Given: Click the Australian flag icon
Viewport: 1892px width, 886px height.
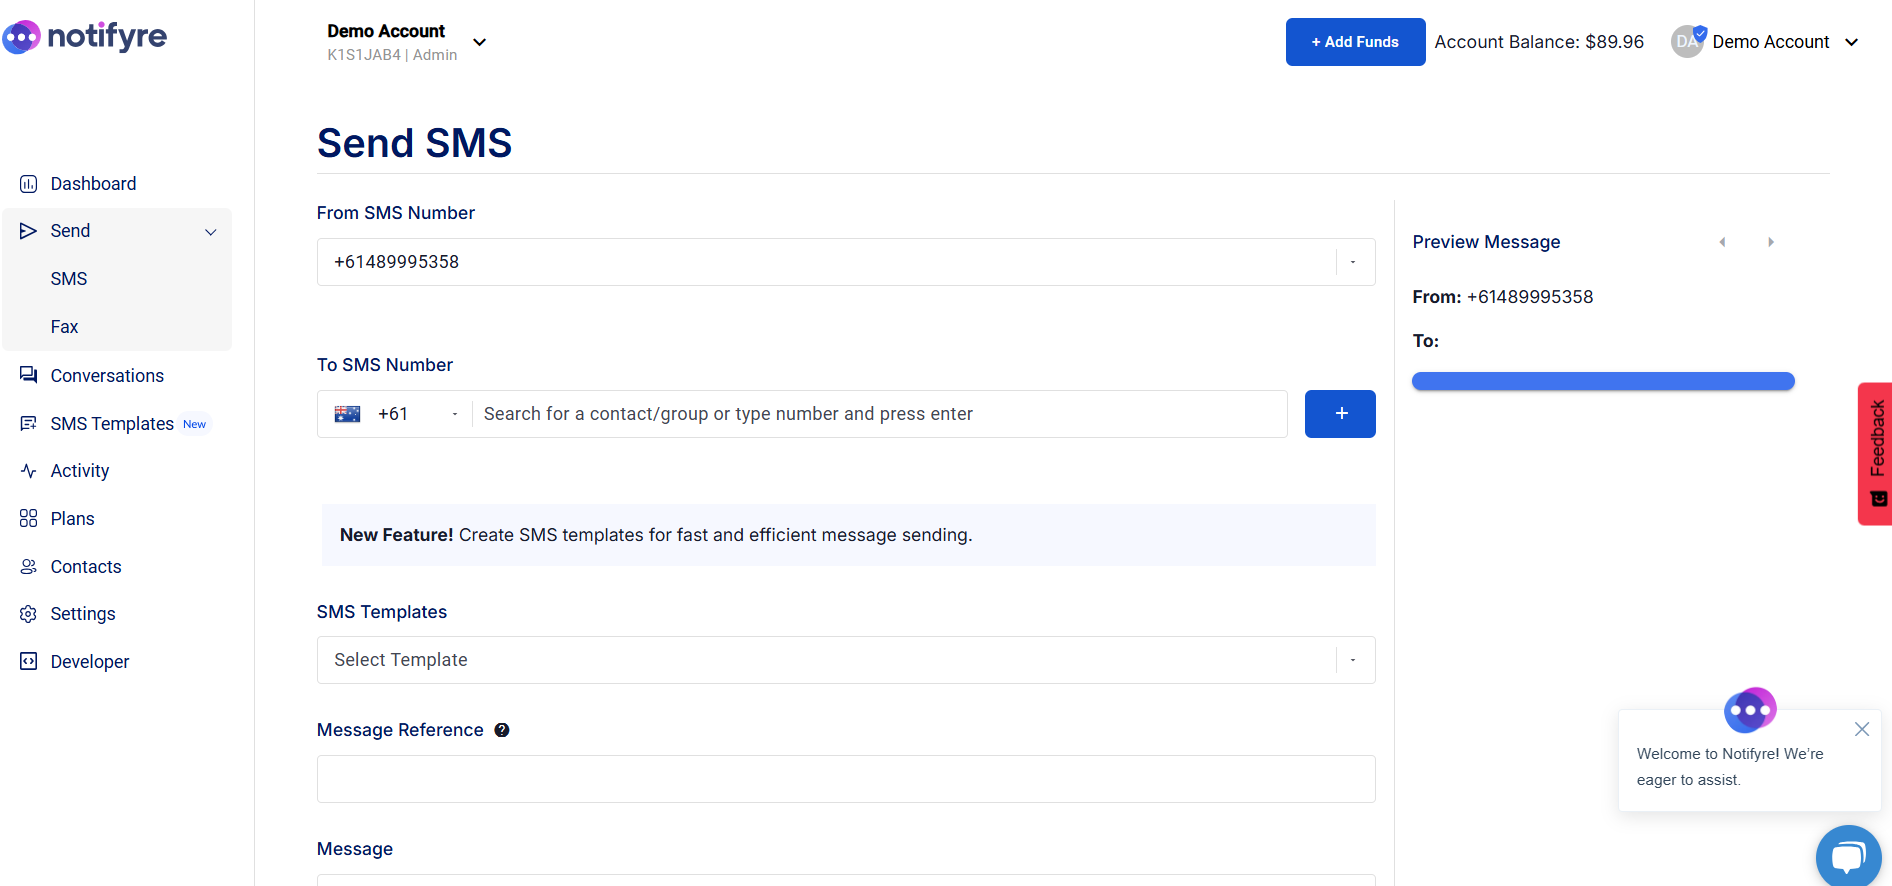Looking at the screenshot, I should click(x=347, y=414).
